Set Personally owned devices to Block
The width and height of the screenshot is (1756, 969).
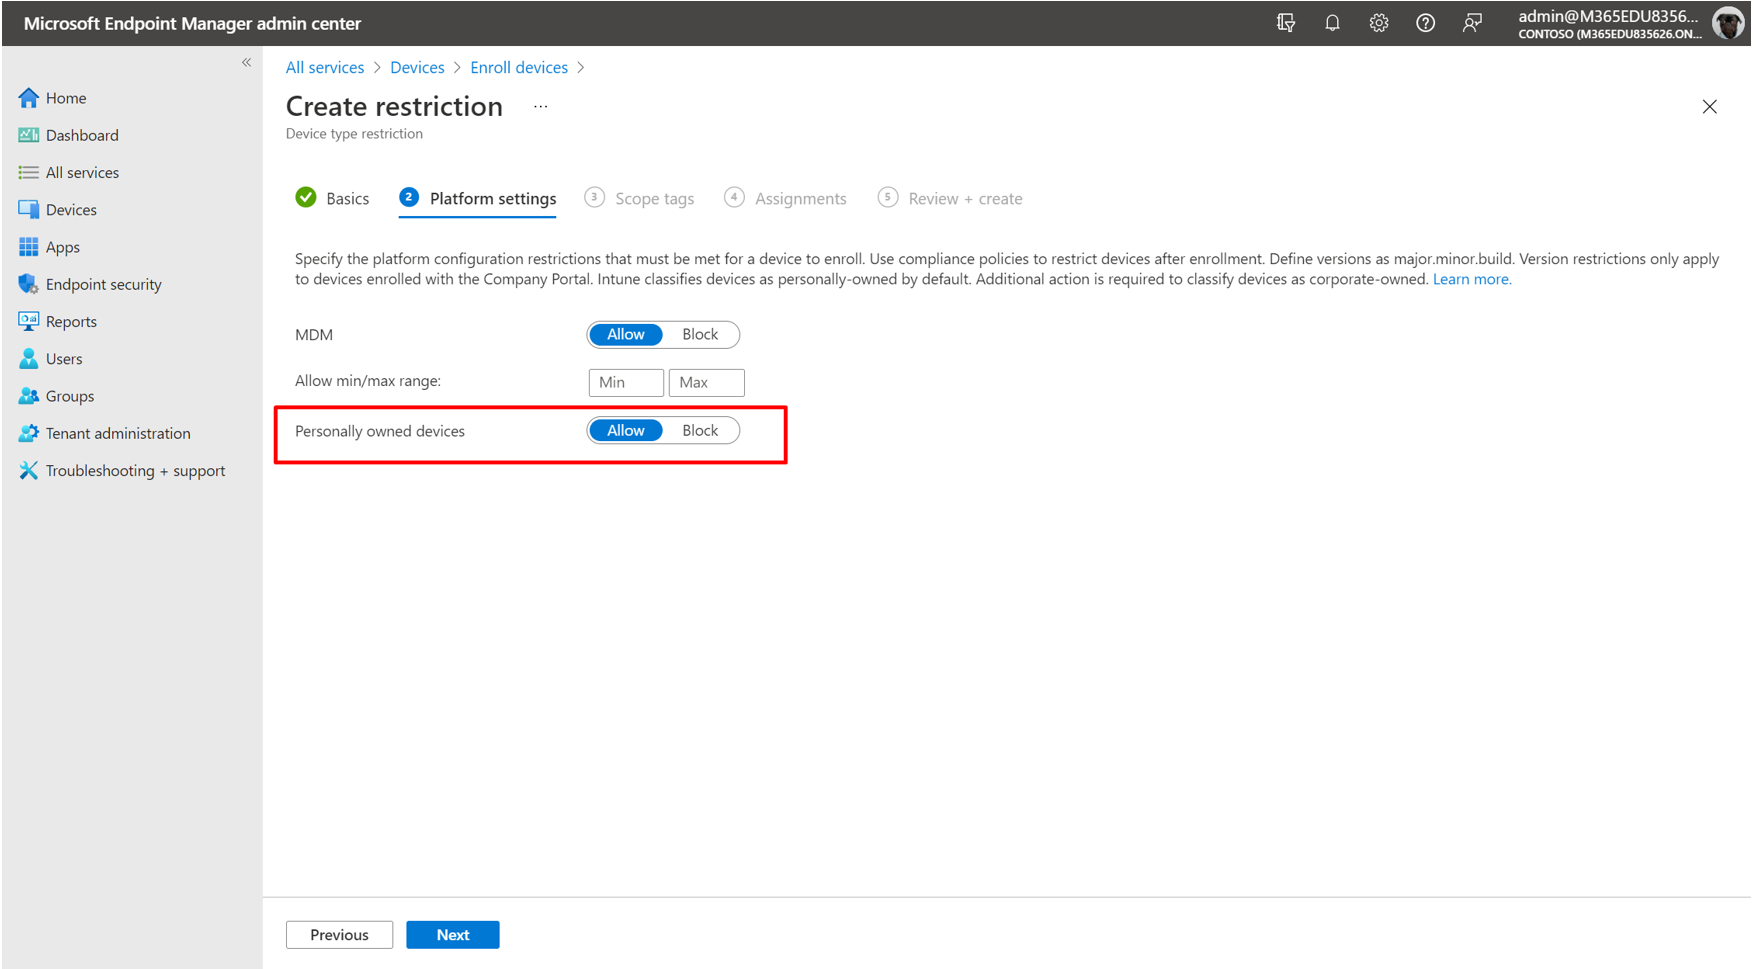[x=700, y=430]
